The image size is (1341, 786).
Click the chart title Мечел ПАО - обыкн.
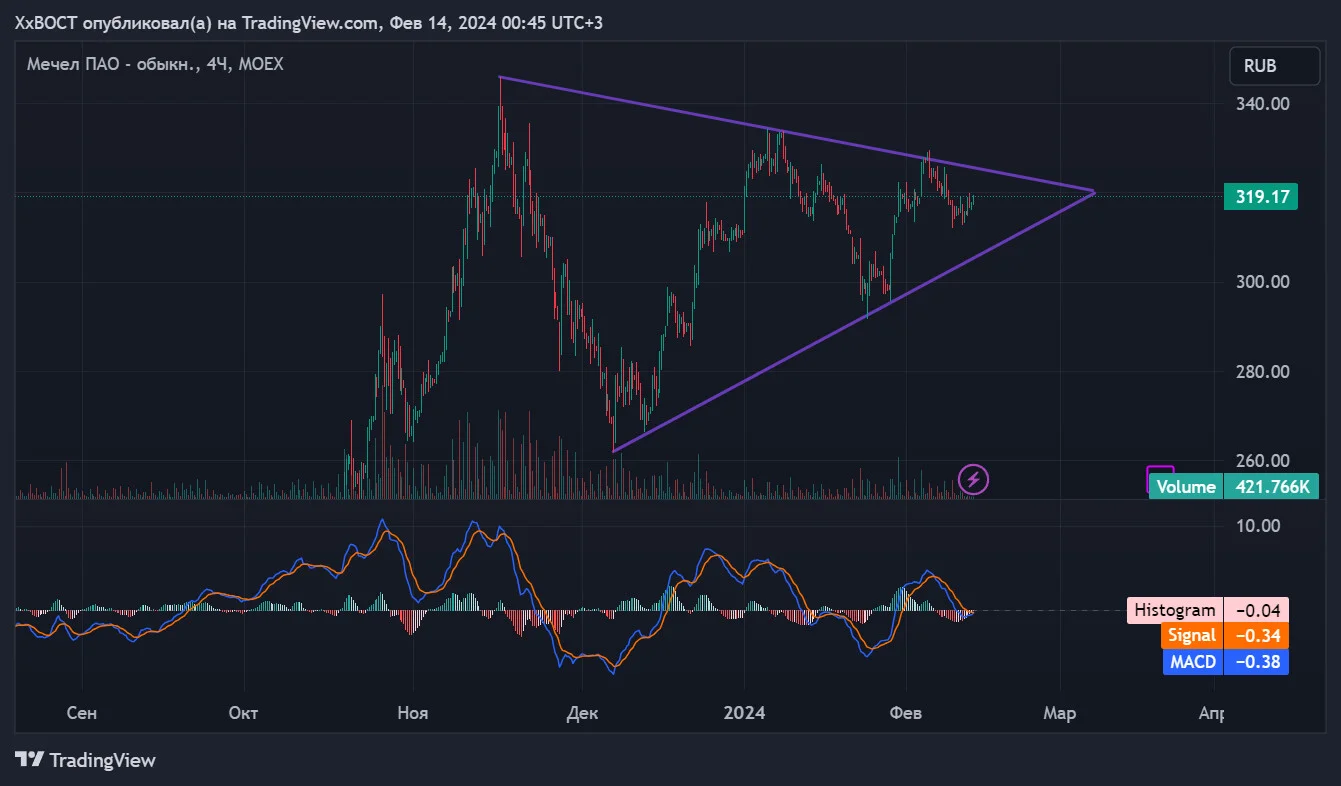(x=112, y=64)
